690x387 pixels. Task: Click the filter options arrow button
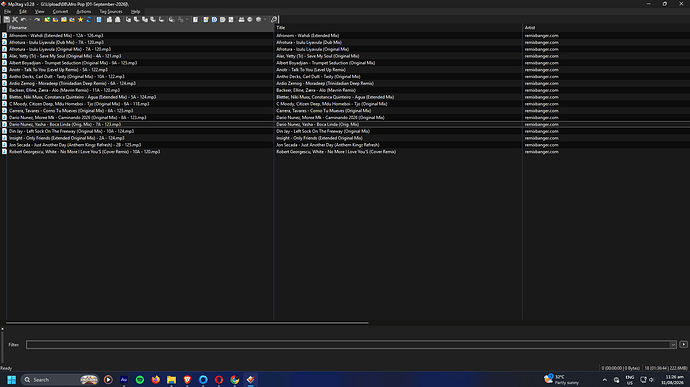[683, 344]
